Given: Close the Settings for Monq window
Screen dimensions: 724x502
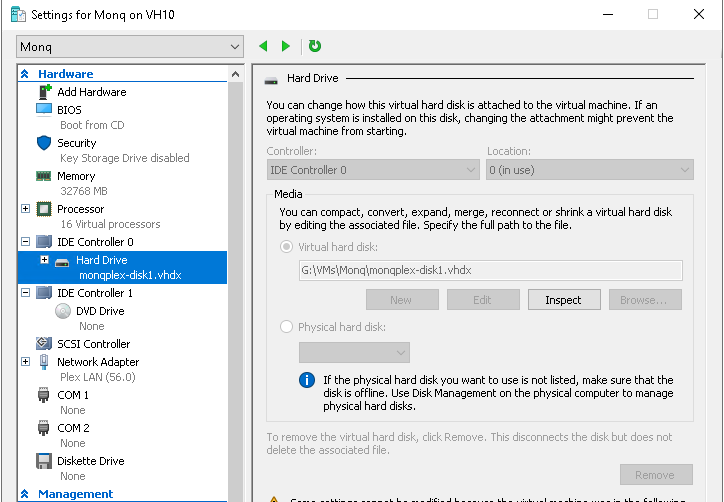Looking at the screenshot, I should click(x=699, y=14).
